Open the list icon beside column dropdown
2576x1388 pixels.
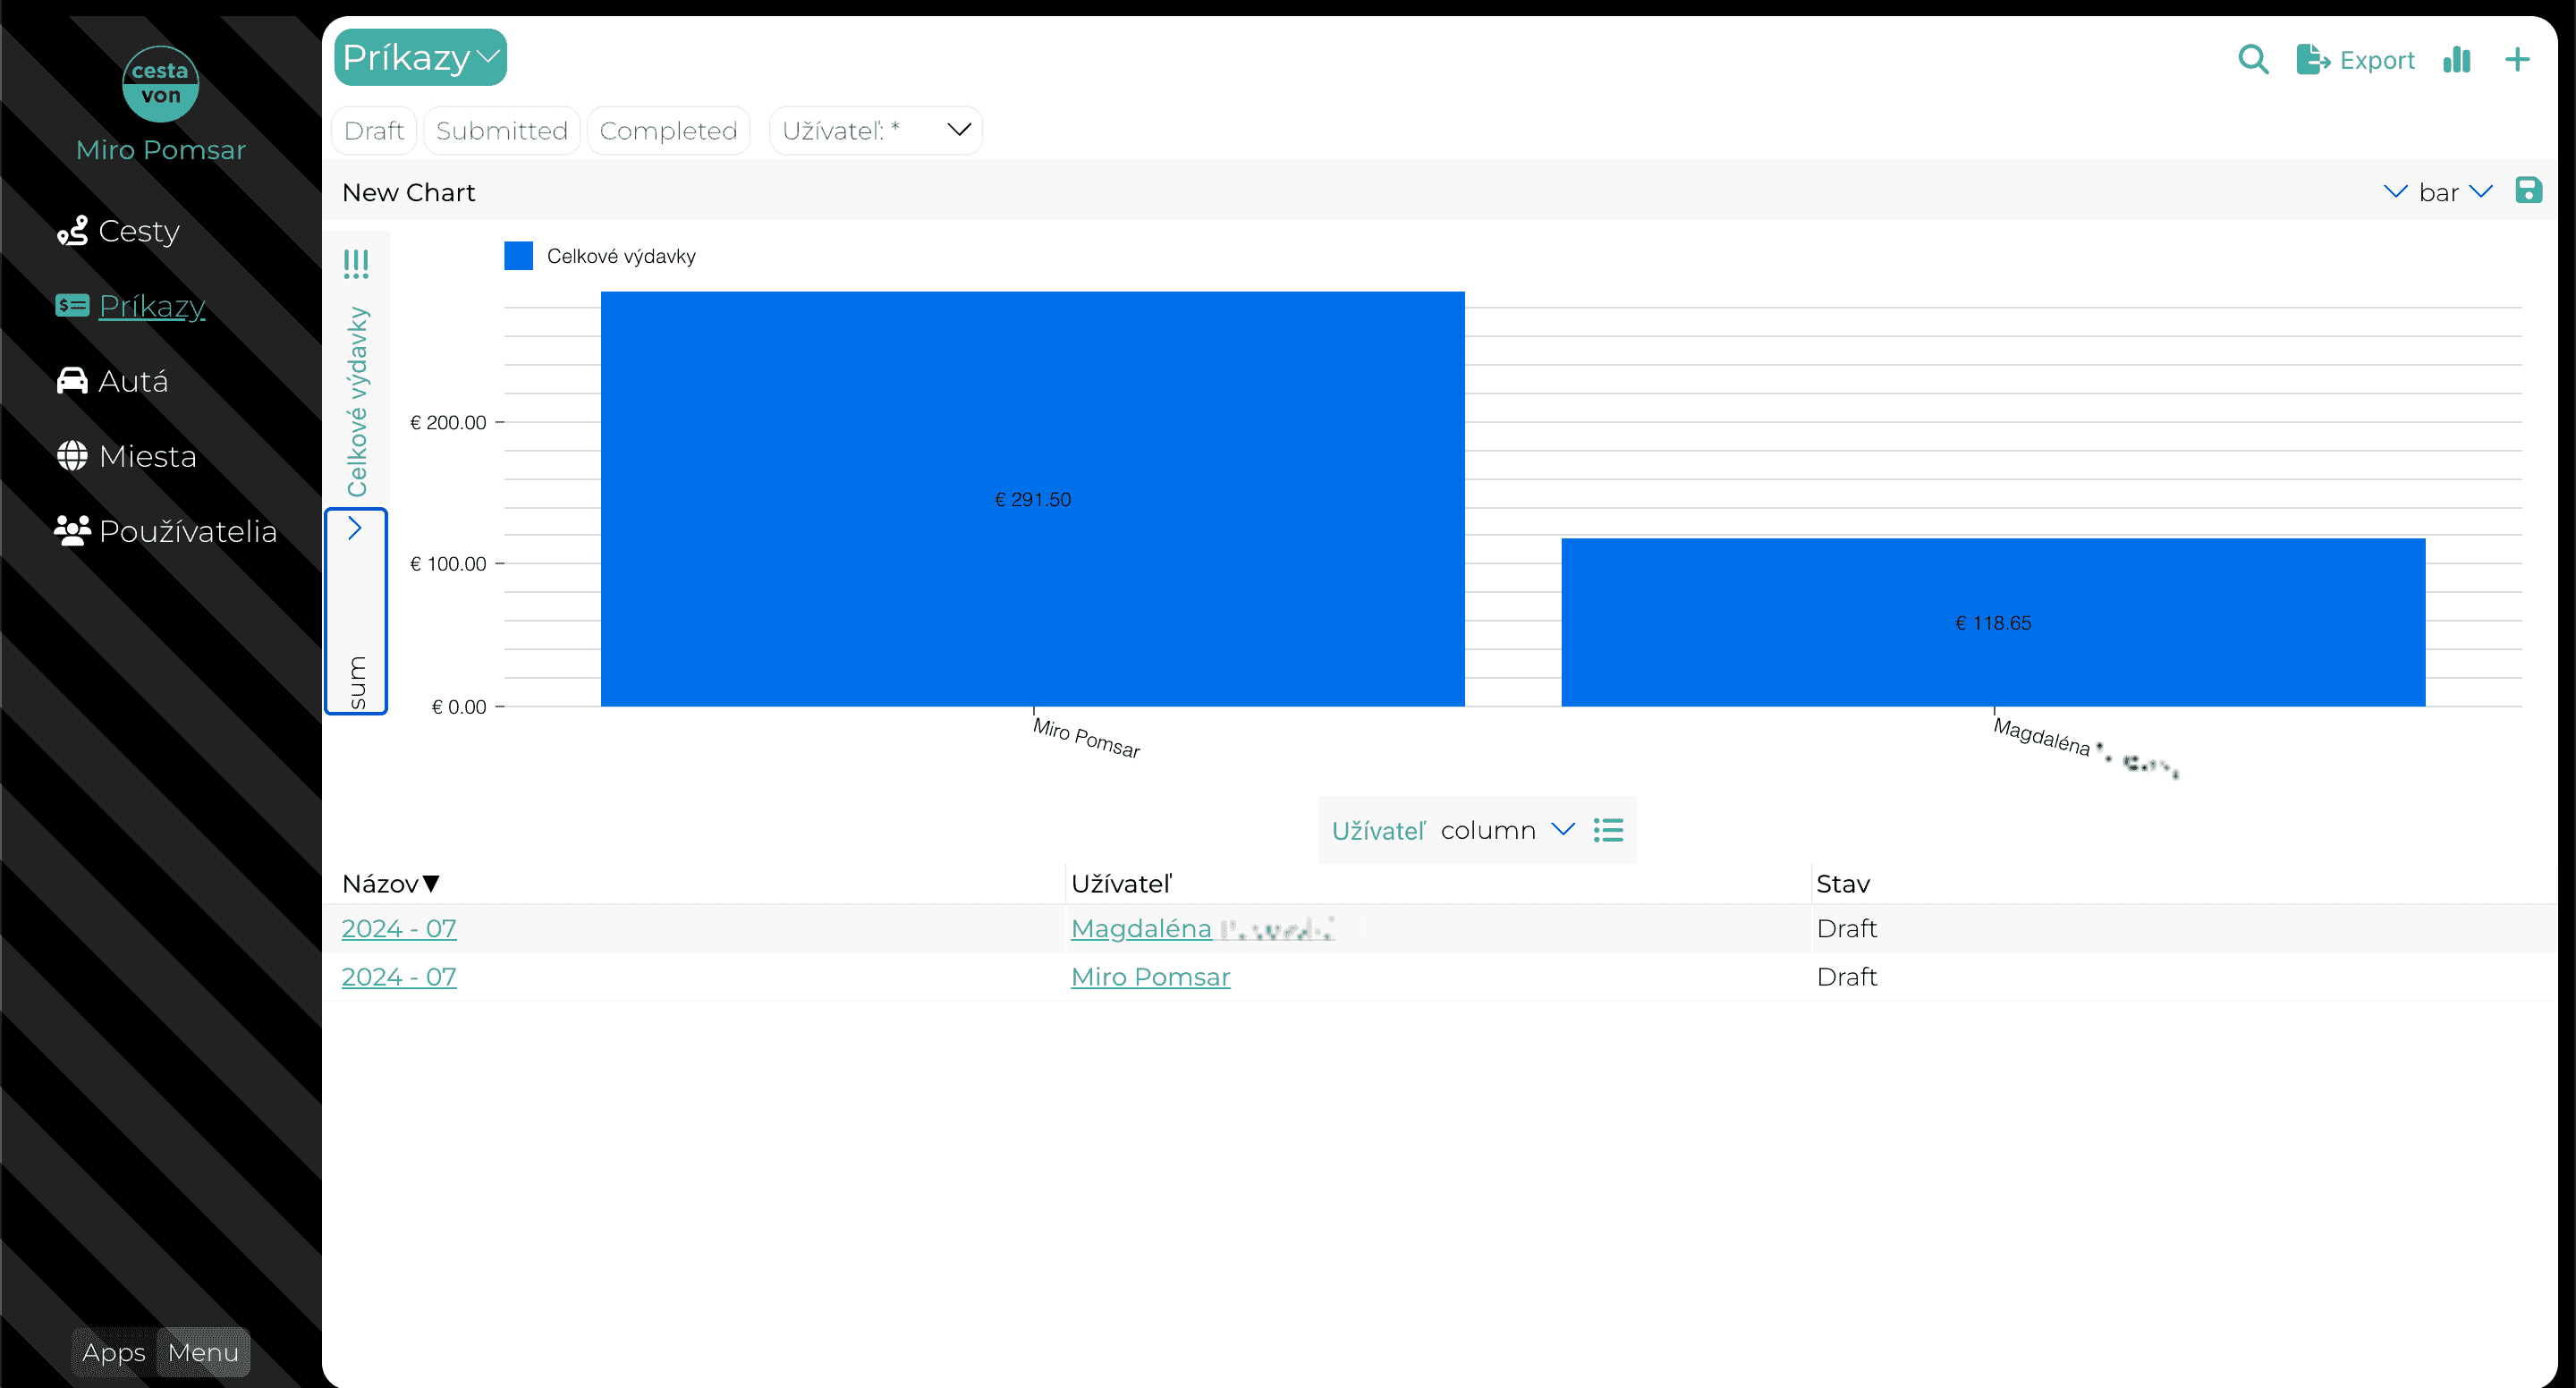point(1608,830)
